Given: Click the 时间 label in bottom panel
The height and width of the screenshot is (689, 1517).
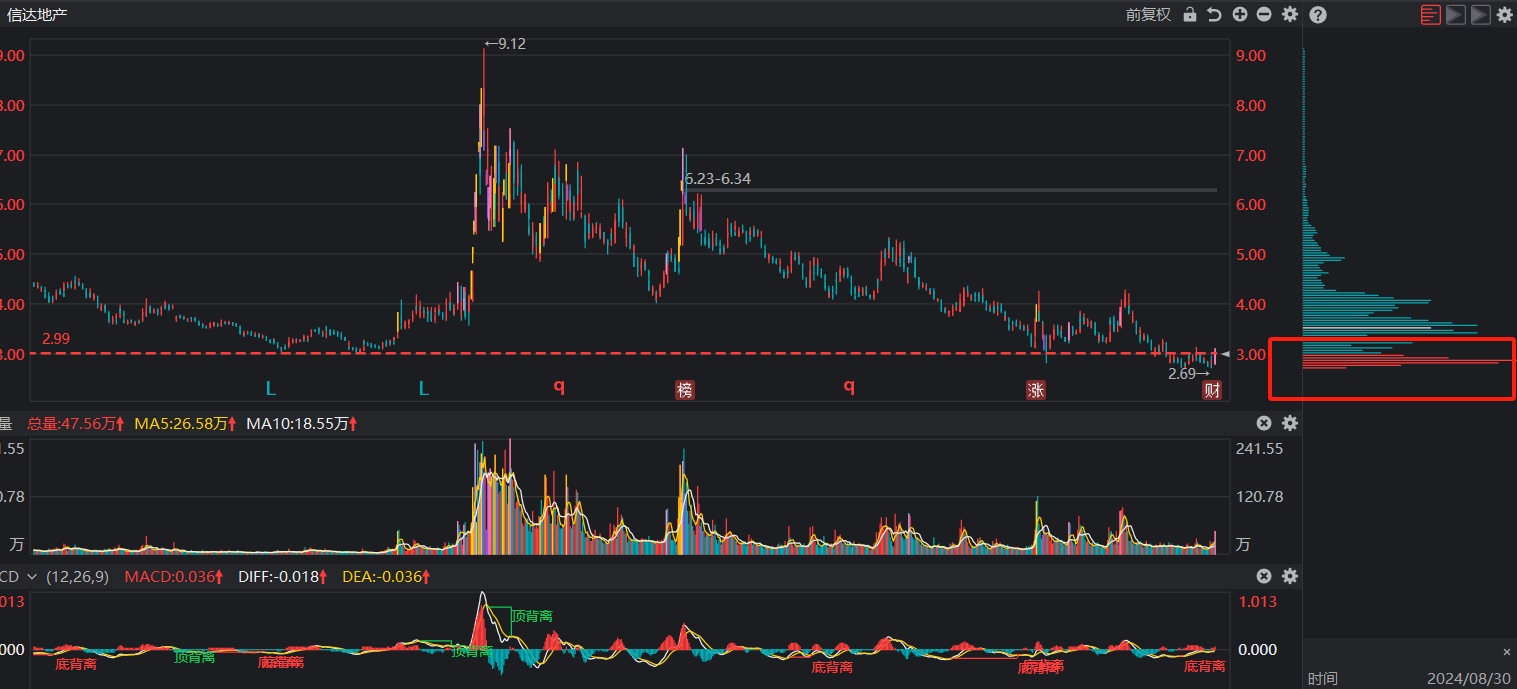Looking at the screenshot, I should (x=1322, y=679).
